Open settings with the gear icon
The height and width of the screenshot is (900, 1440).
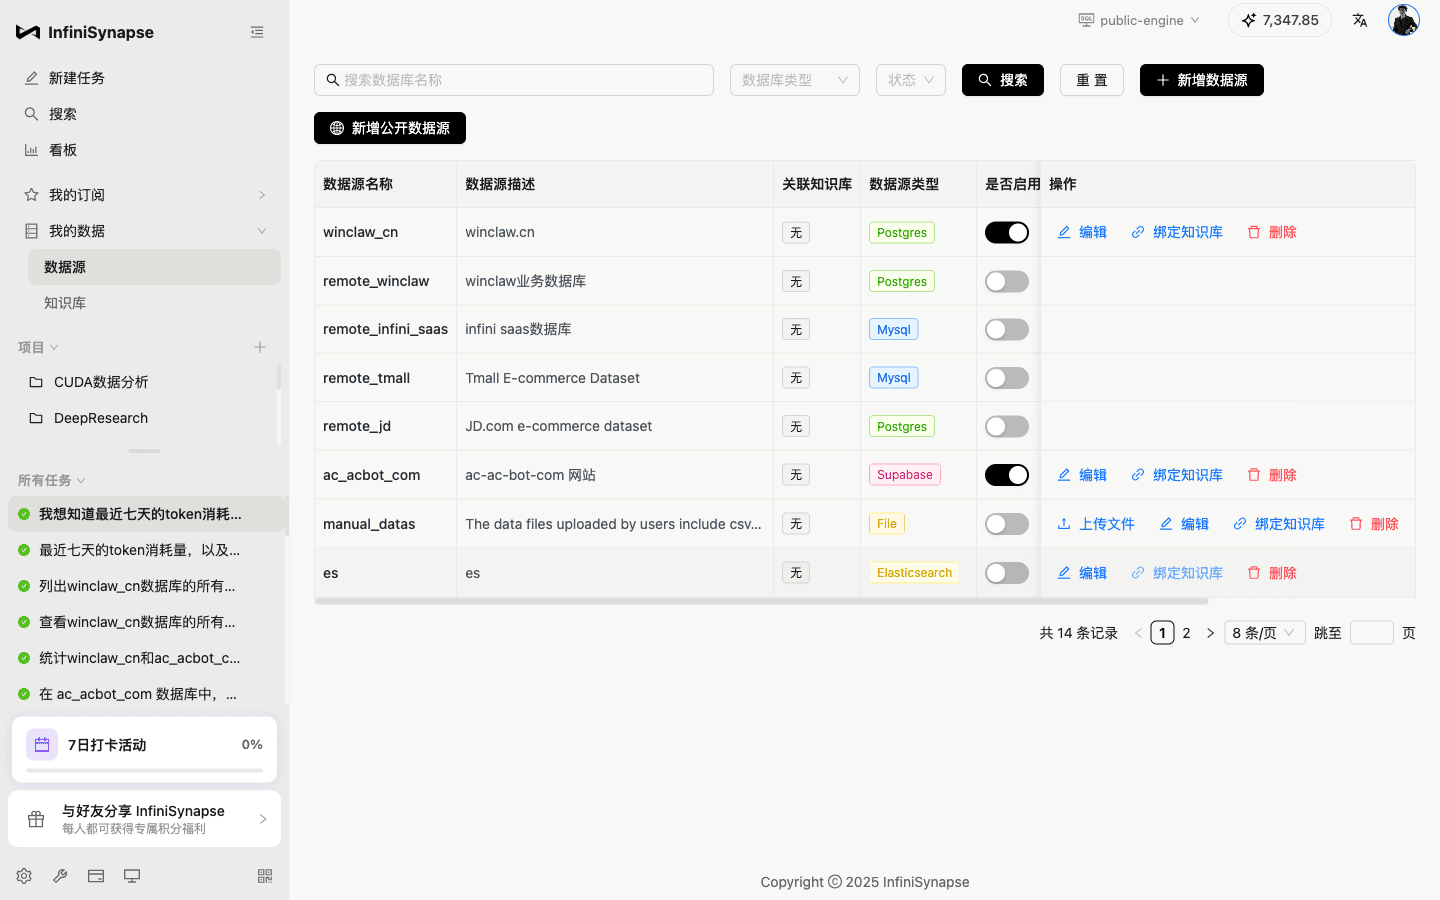pos(23,875)
